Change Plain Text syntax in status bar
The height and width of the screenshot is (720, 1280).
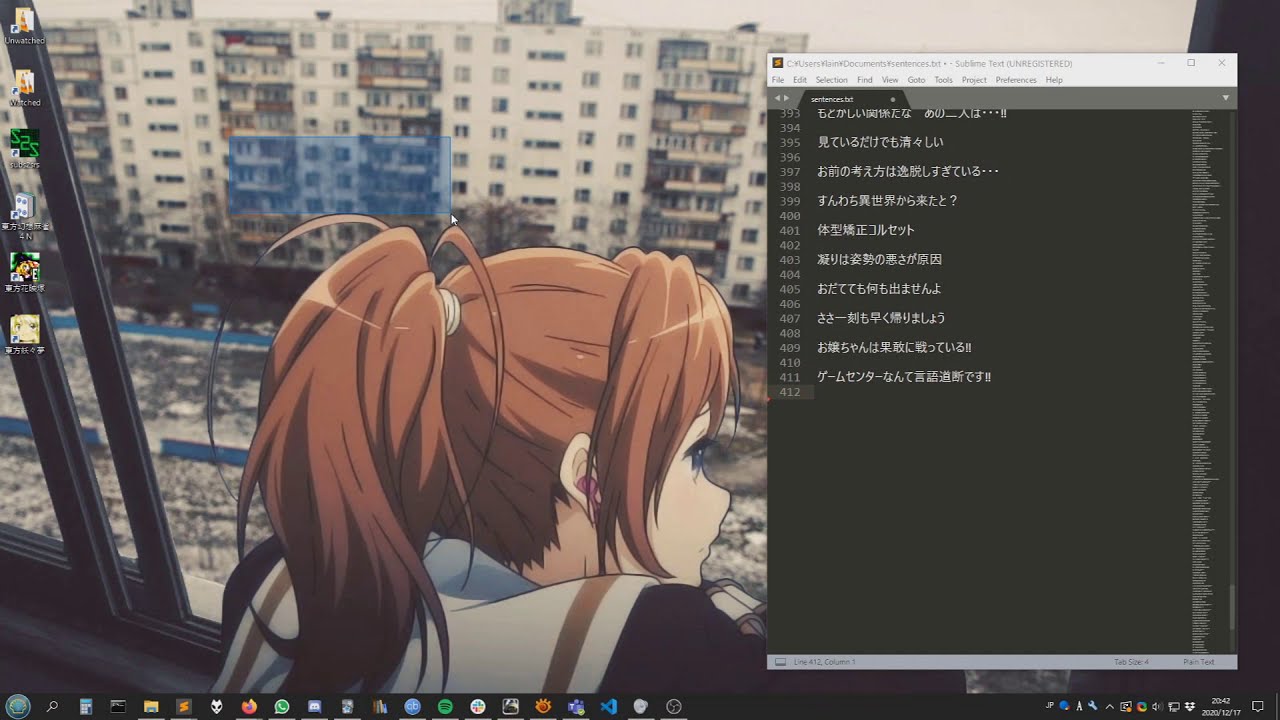pyautogui.click(x=1199, y=662)
